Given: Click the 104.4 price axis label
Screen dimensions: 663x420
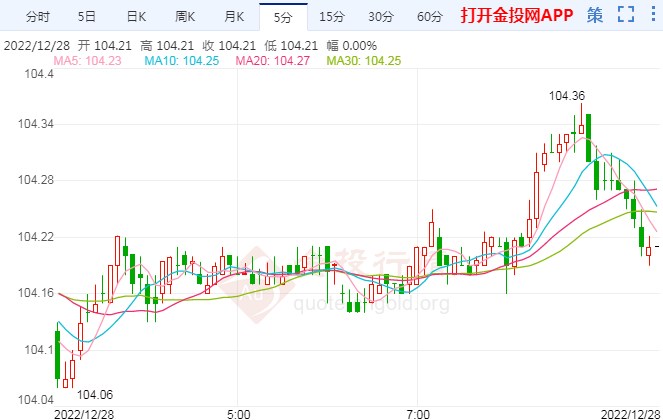Looking at the screenshot, I should click(x=39, y=74).
